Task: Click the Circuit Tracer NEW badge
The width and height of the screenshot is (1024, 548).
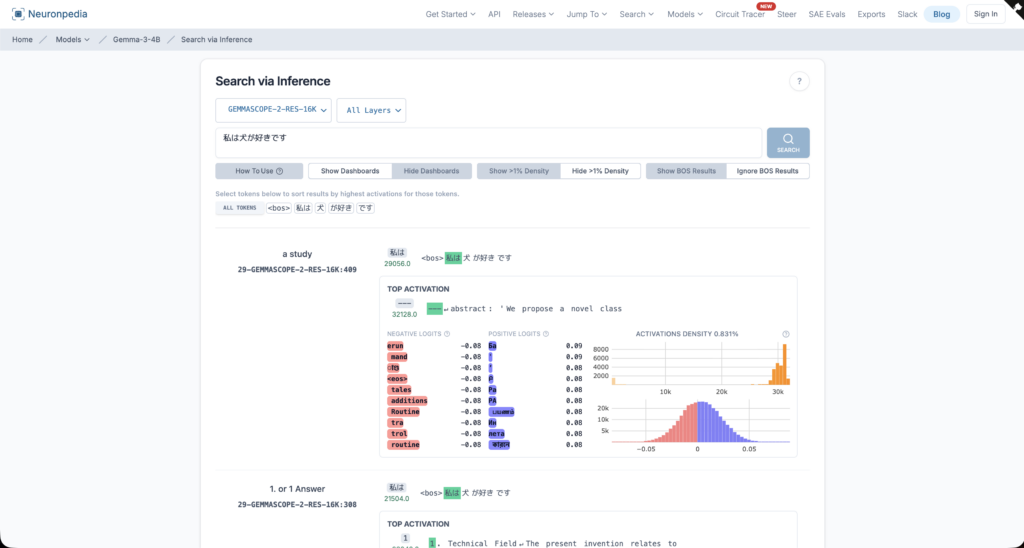Action: [766, 6]
